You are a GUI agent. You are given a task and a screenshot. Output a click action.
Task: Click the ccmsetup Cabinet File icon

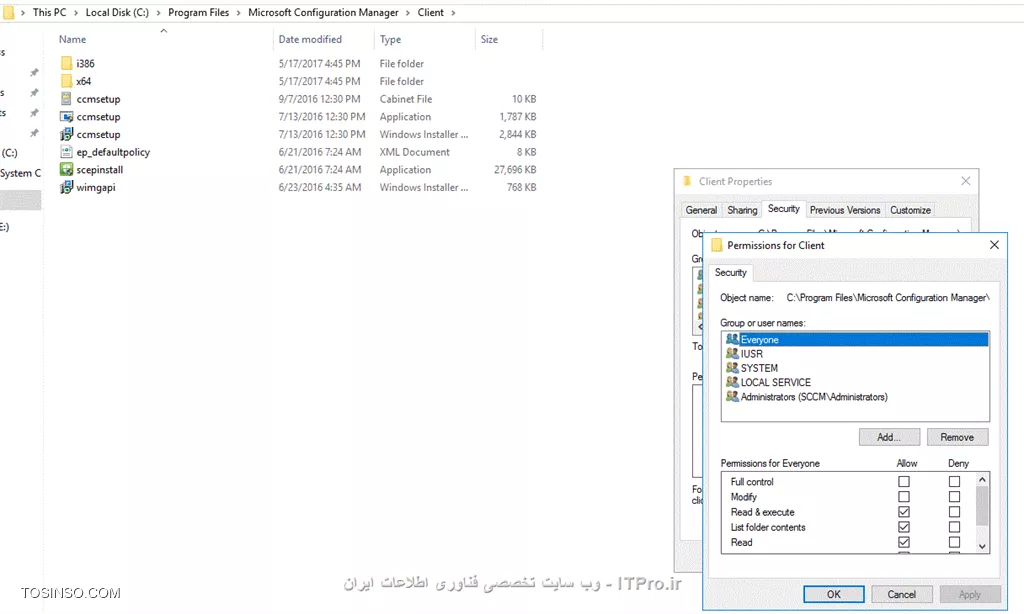point(66,99)
